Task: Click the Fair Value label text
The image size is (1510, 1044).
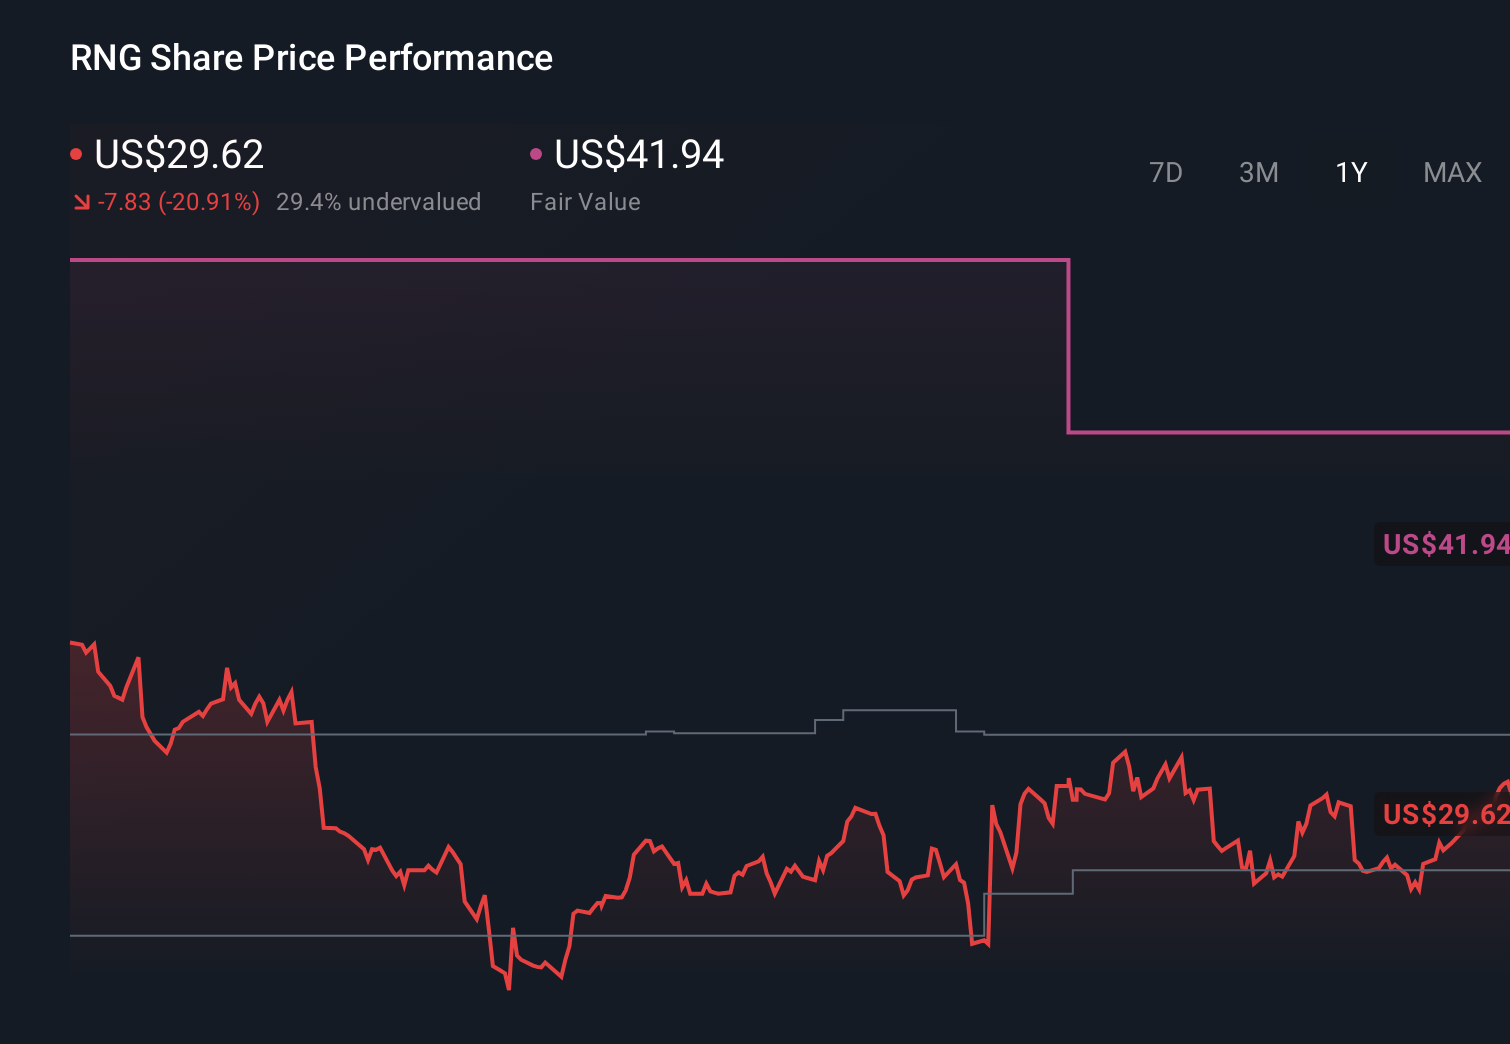Action: (585, 202)
